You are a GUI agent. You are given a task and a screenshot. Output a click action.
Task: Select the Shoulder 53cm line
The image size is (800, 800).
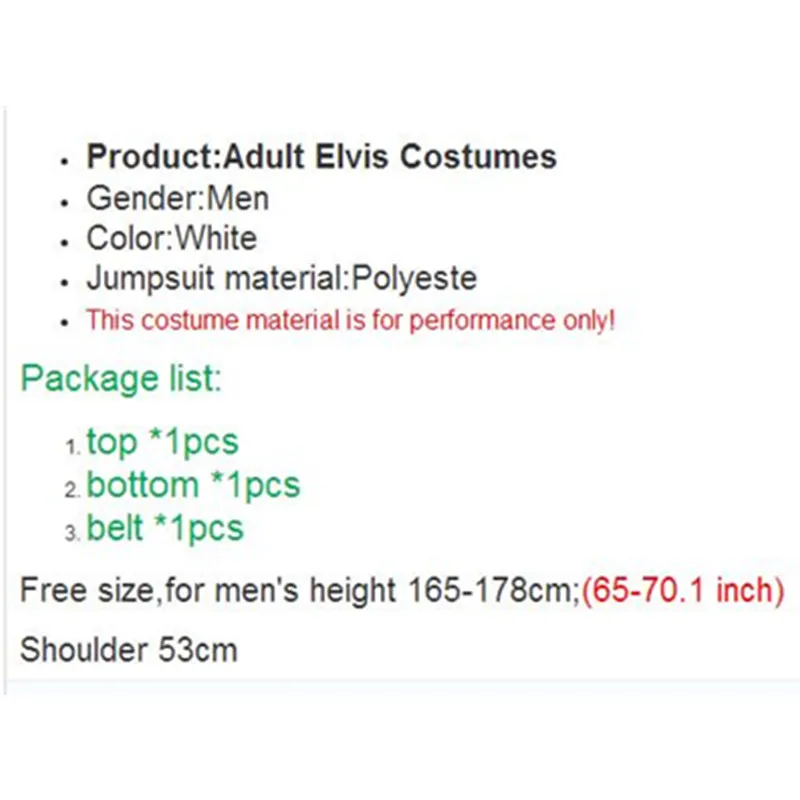(x=129, y=650)
